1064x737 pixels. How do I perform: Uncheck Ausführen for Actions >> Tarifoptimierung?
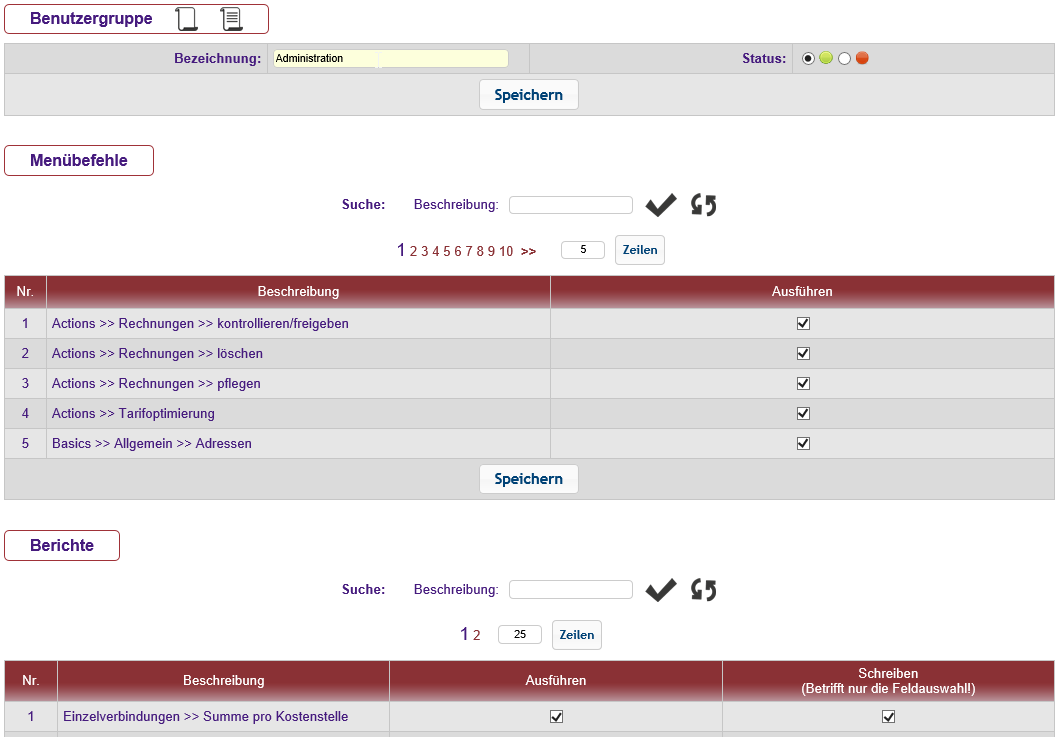click(x=802, y=413)
